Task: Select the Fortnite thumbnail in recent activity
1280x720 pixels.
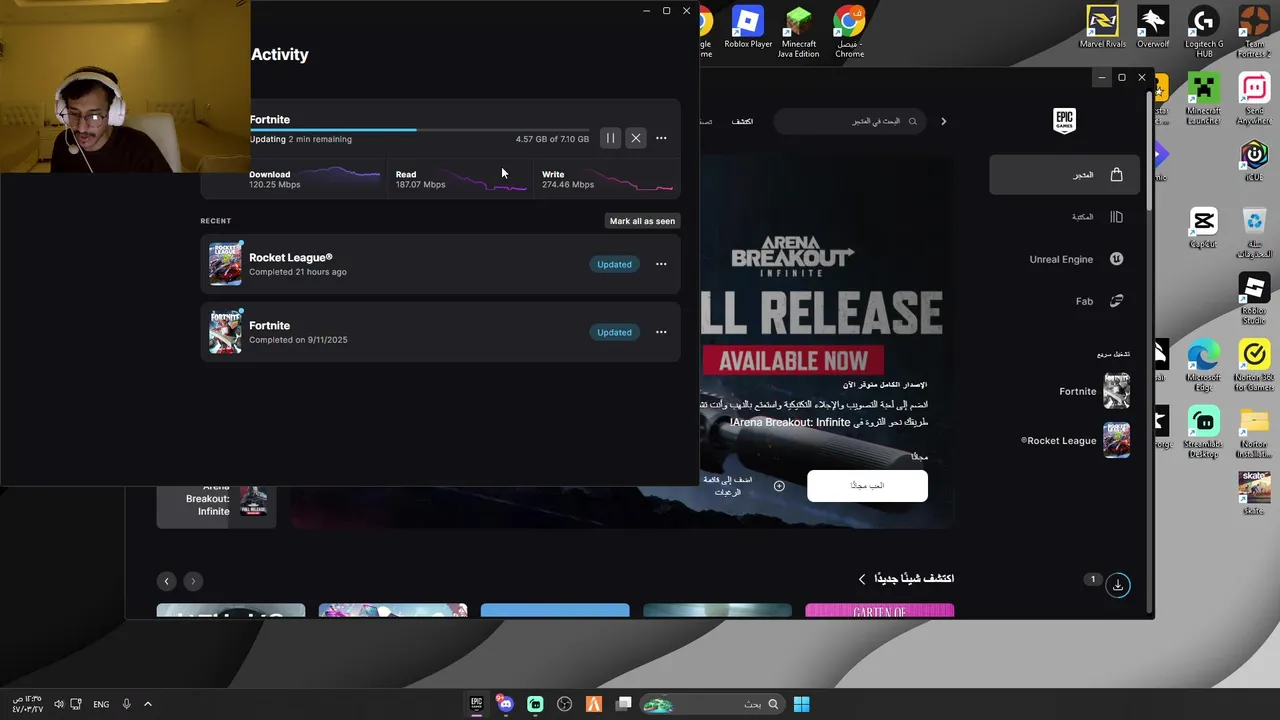Action: (225, 332)
